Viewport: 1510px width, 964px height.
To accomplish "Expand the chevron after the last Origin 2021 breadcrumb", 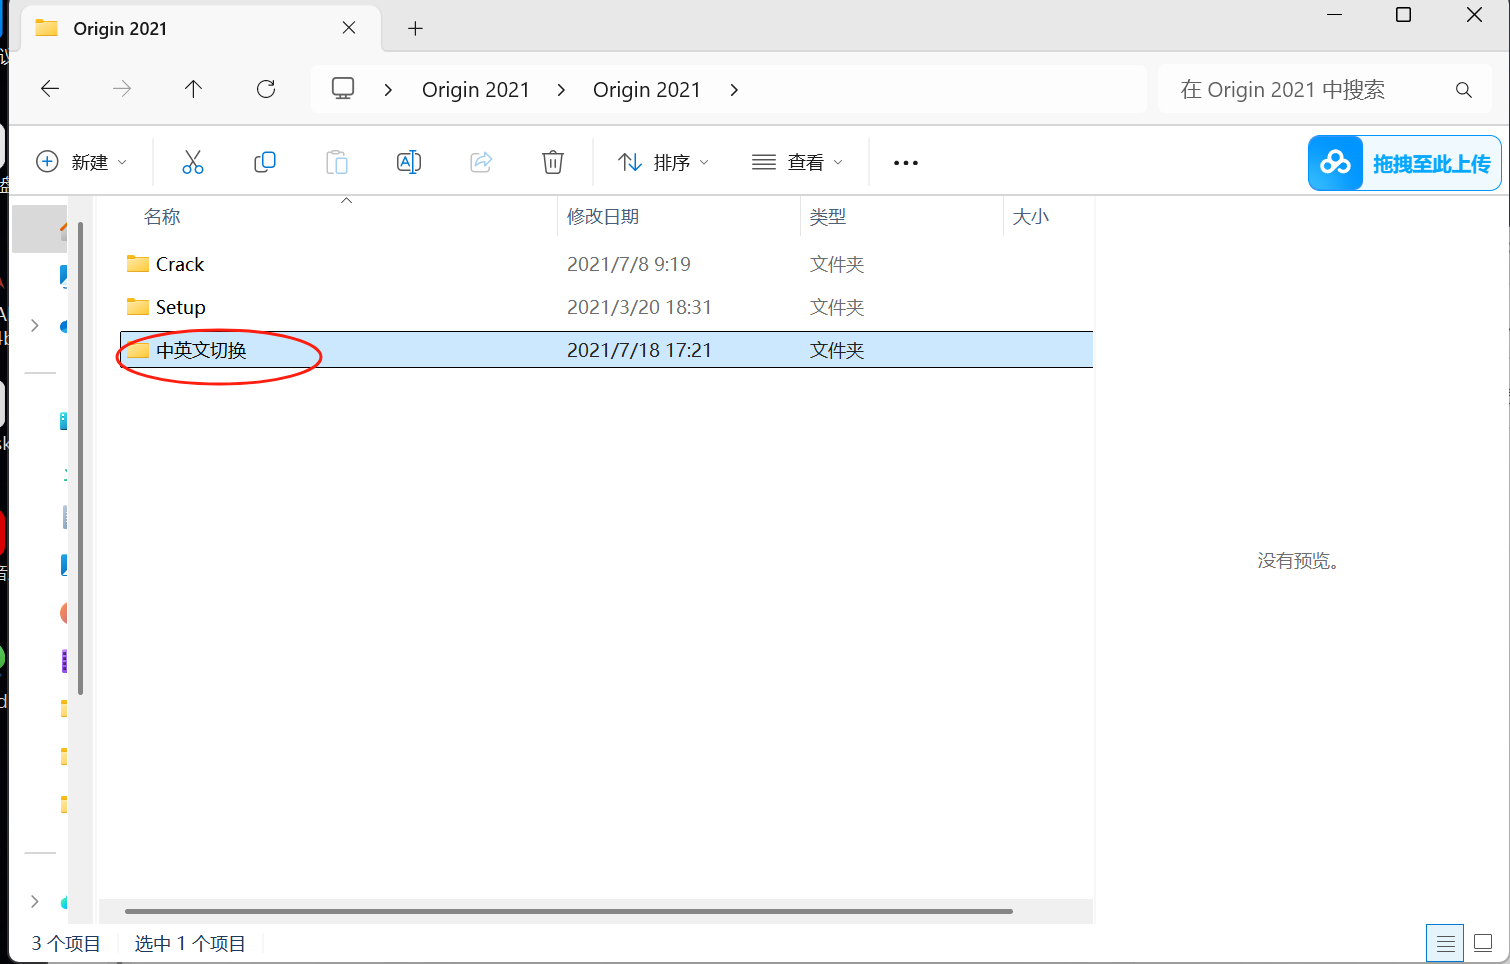I will tap(734, 90).
